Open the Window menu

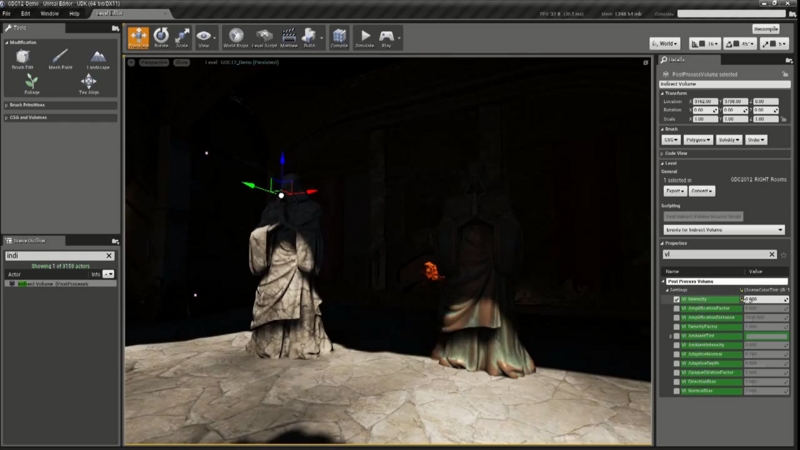click(x=49, y=14)
